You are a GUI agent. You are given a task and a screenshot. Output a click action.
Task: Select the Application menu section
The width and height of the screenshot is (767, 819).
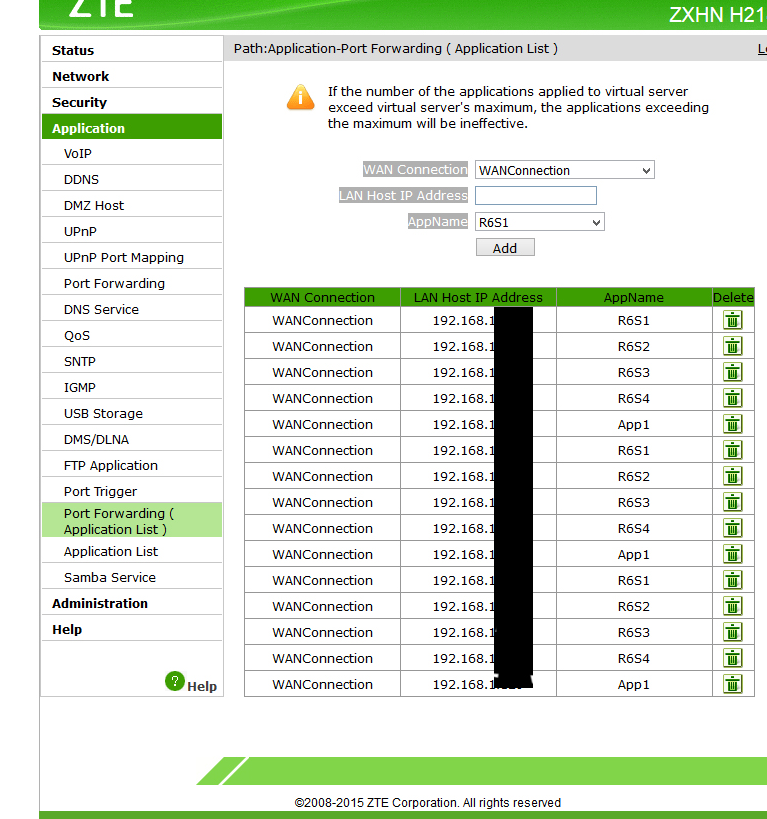(x=132, y=127)
